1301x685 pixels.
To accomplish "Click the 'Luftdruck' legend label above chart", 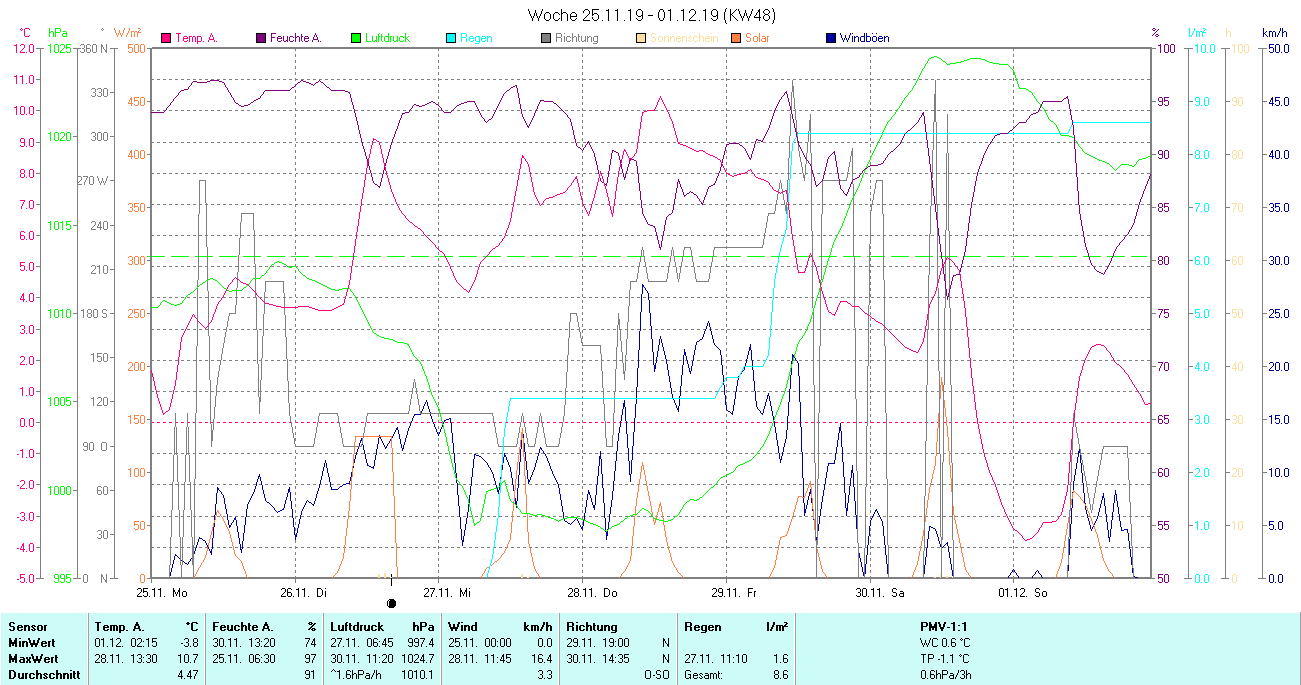I will 387,38.
